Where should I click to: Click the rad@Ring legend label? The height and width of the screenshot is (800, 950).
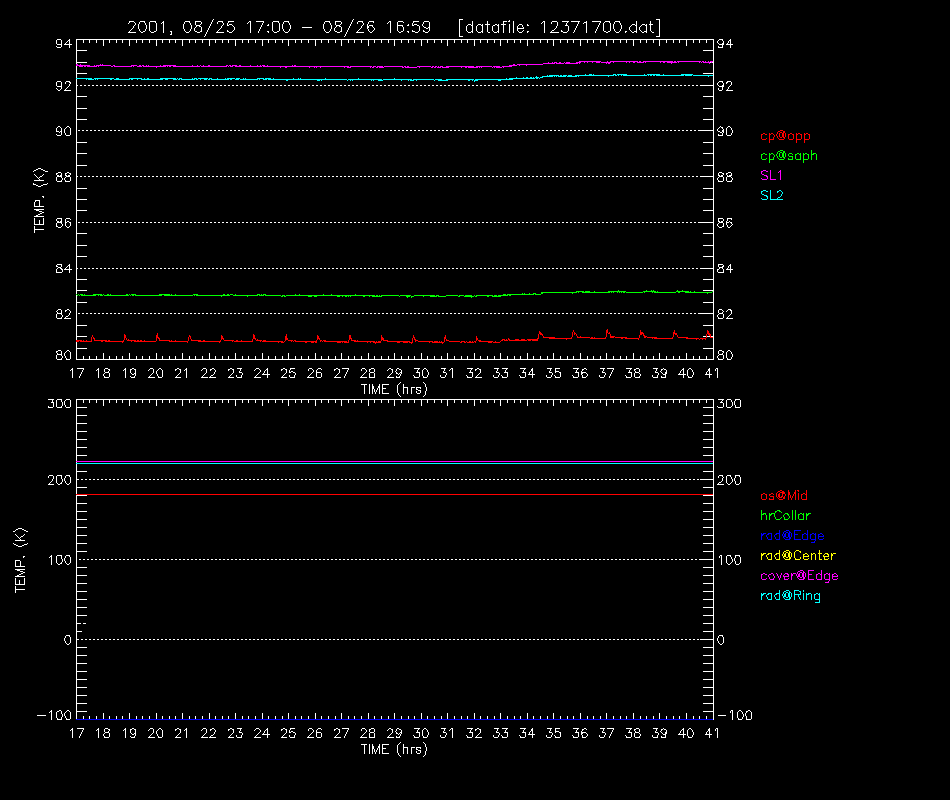[x=791, y=596]
